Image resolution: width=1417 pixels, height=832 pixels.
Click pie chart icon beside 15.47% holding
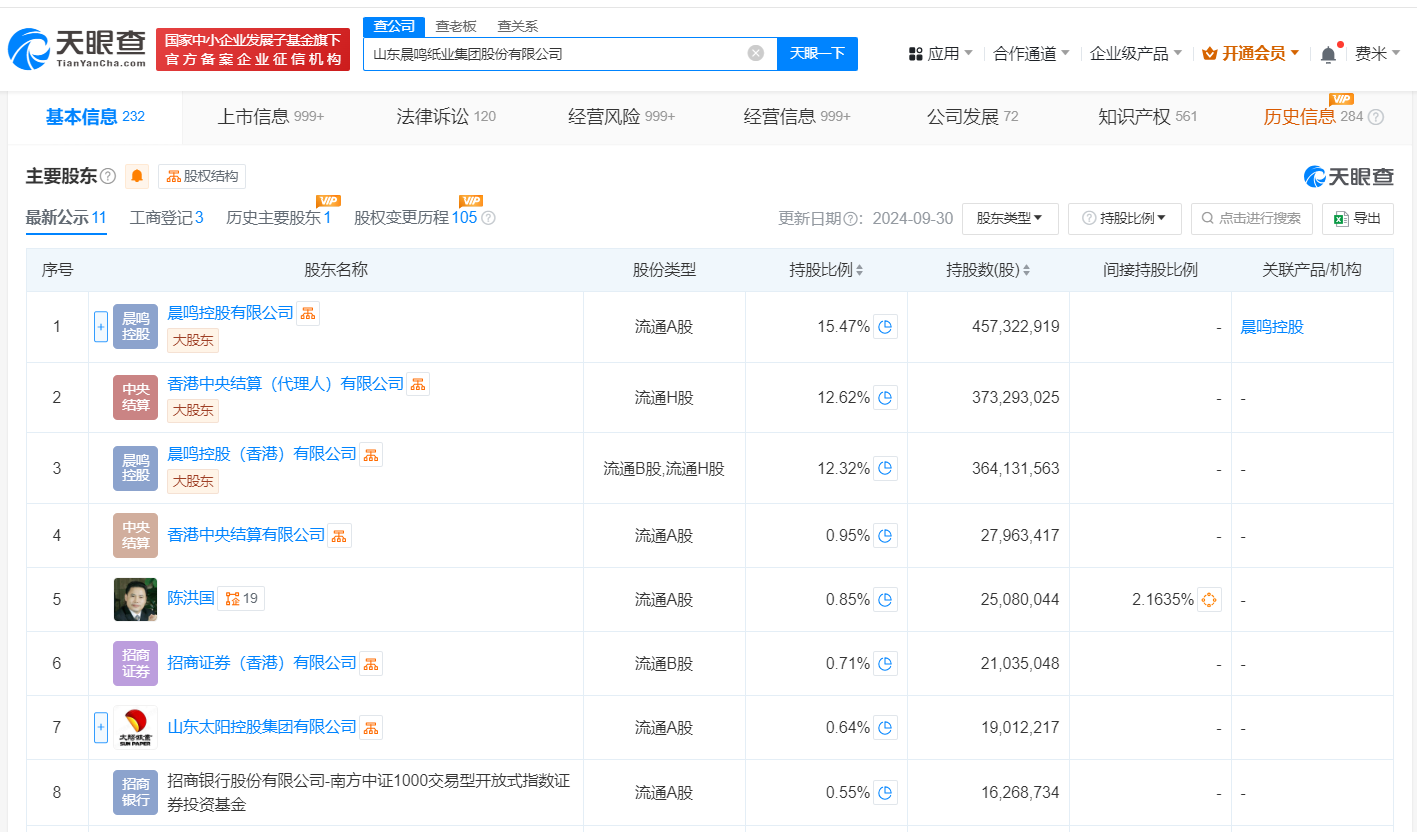coord(884,327)
